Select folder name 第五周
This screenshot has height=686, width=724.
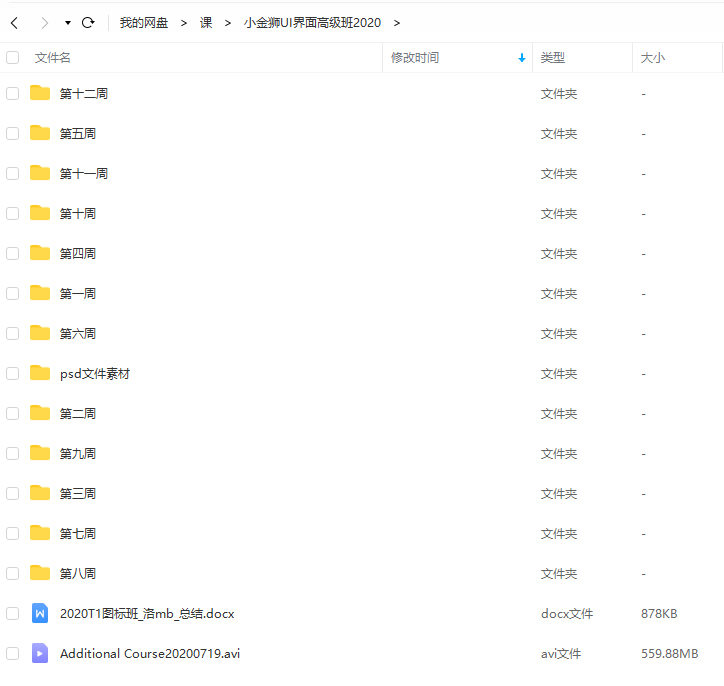(78, 134)
